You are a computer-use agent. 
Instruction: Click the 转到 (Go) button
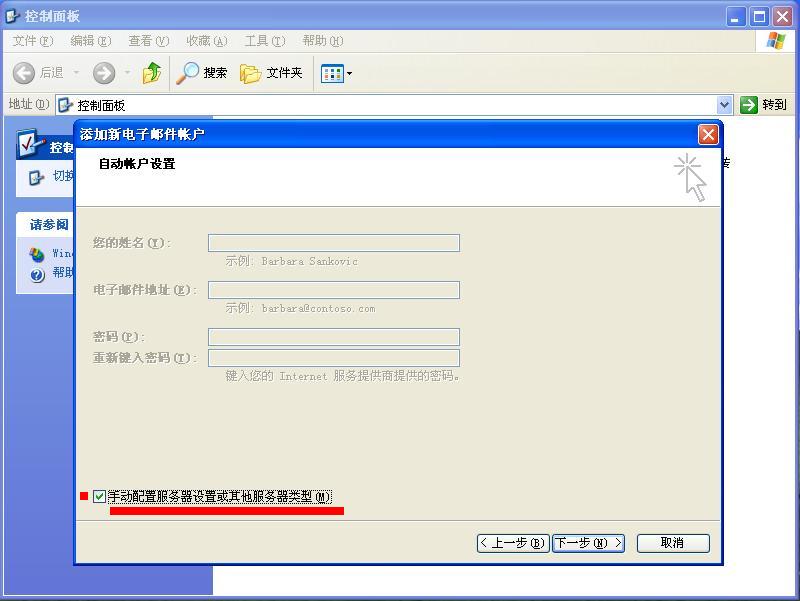(764, 105)
